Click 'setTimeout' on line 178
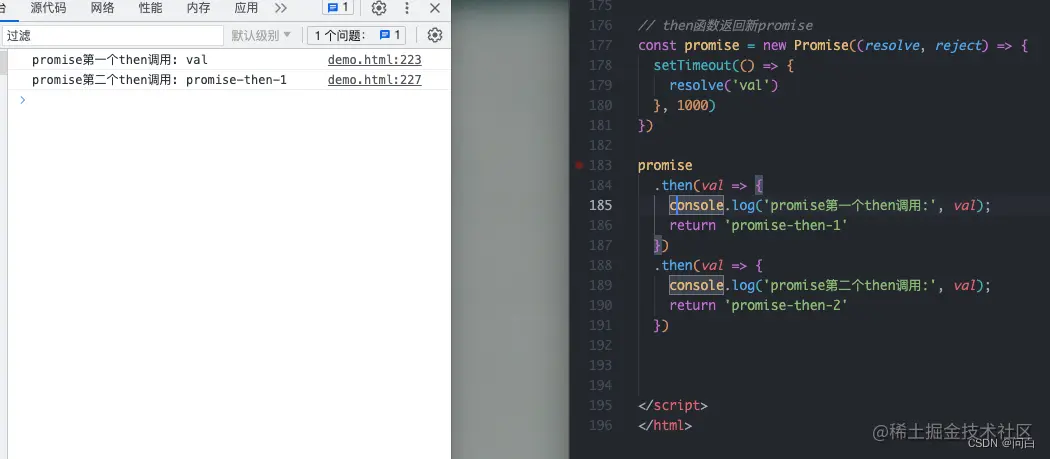The width and height of the screenshot is (1050, 459). click(x=688, y=65)
